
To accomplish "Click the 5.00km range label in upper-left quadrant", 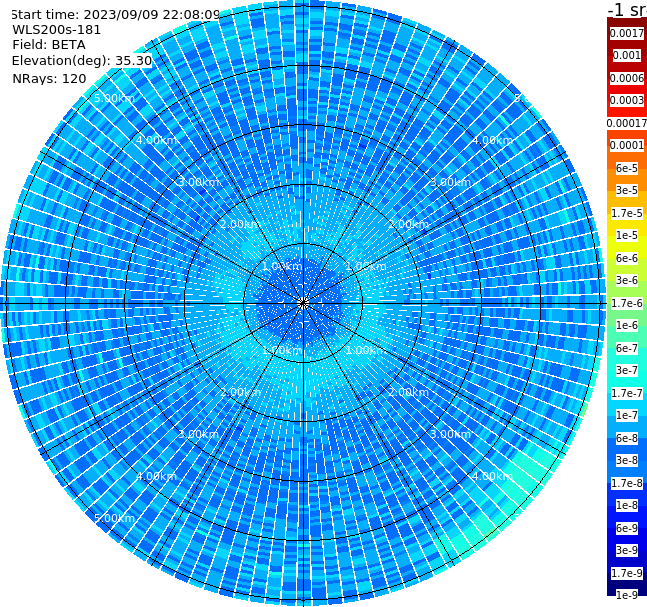I will coord(114,98).
